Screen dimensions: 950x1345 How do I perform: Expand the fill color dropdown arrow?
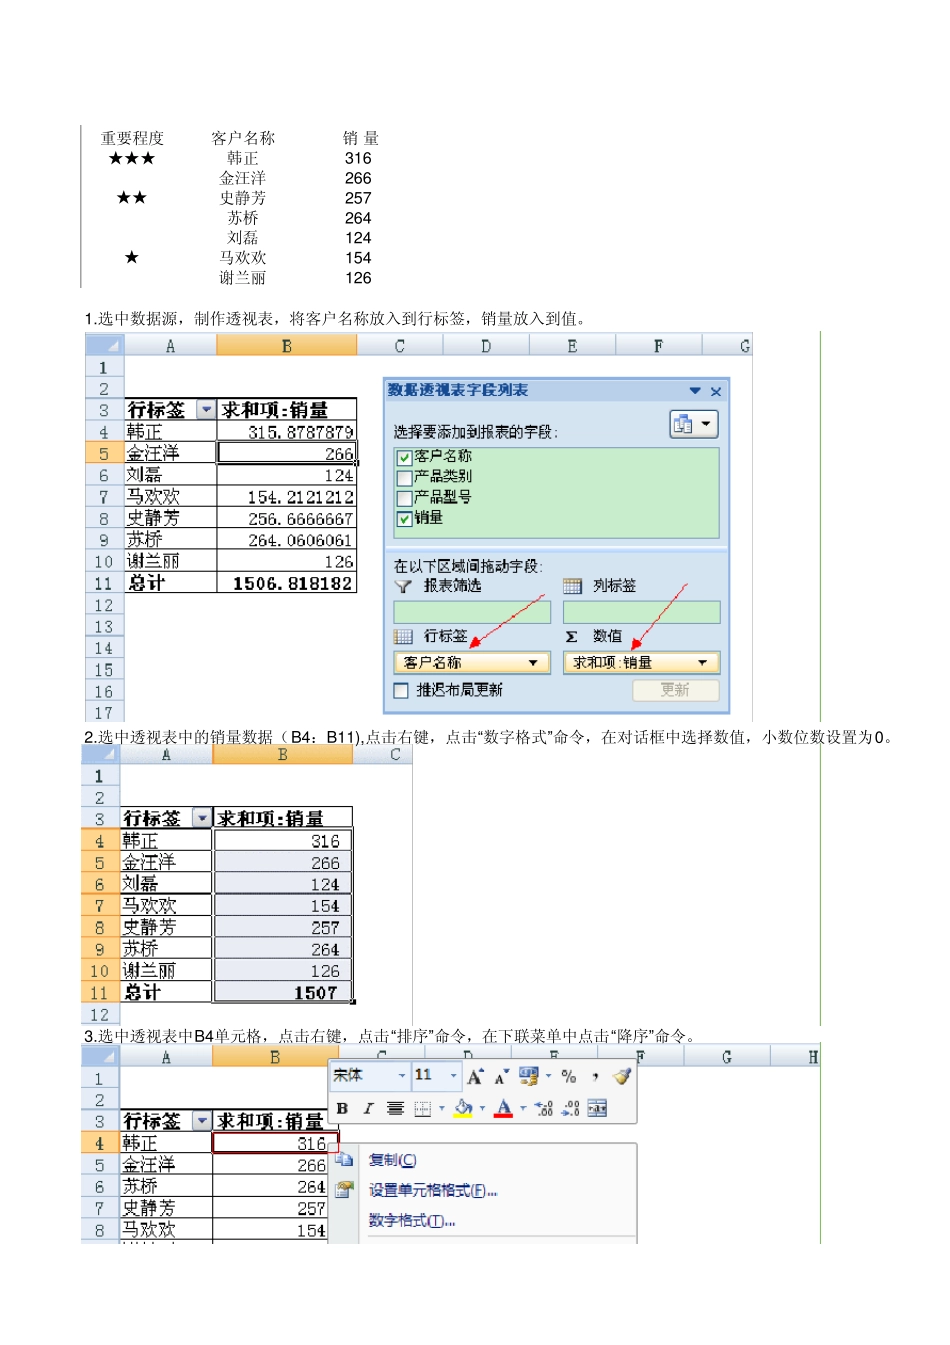coord(482,1108)
